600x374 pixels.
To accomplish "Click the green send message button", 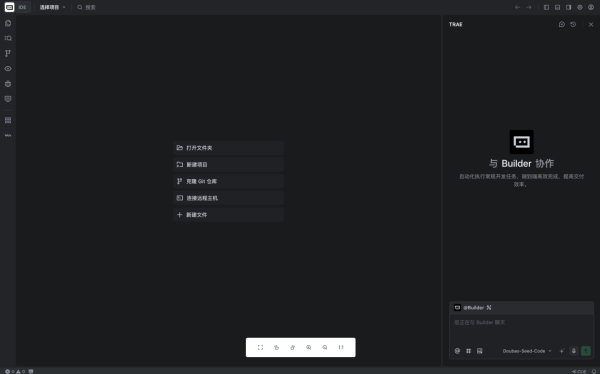I will pyautogui.click(x=586, y=351).
